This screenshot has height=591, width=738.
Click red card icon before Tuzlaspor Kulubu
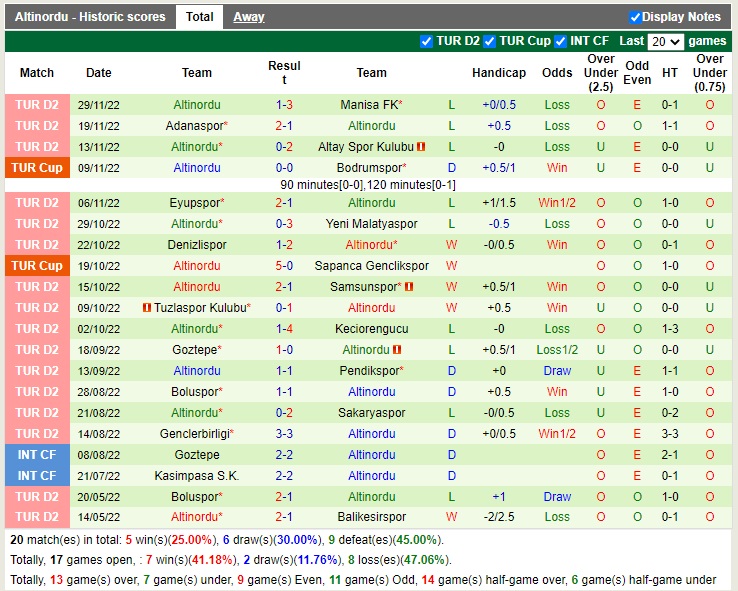pos(147,308)
